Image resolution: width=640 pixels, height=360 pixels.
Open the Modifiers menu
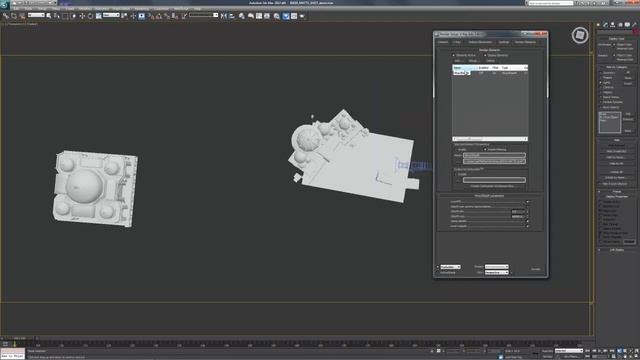pyautogui.click(x=84, y=8)
